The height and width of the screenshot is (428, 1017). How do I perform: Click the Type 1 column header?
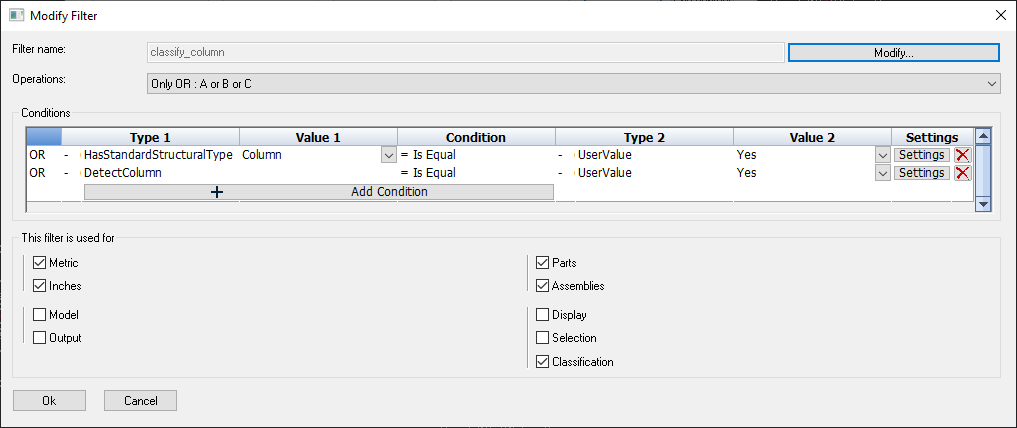[150, 137]
